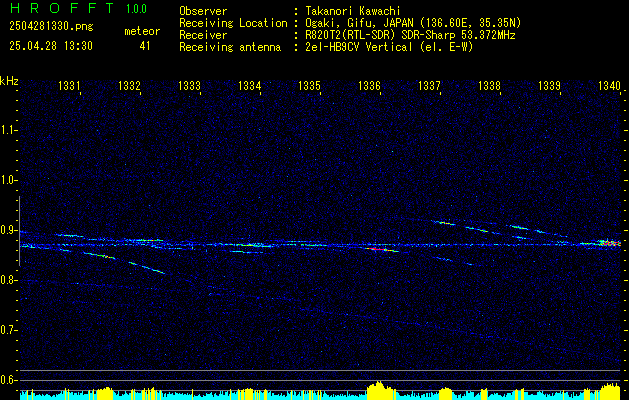Image resolution: width=629 pixels, height=400 pixels.
Task: Click the 1.1 kHz axis label
Action: pos(8,130)
